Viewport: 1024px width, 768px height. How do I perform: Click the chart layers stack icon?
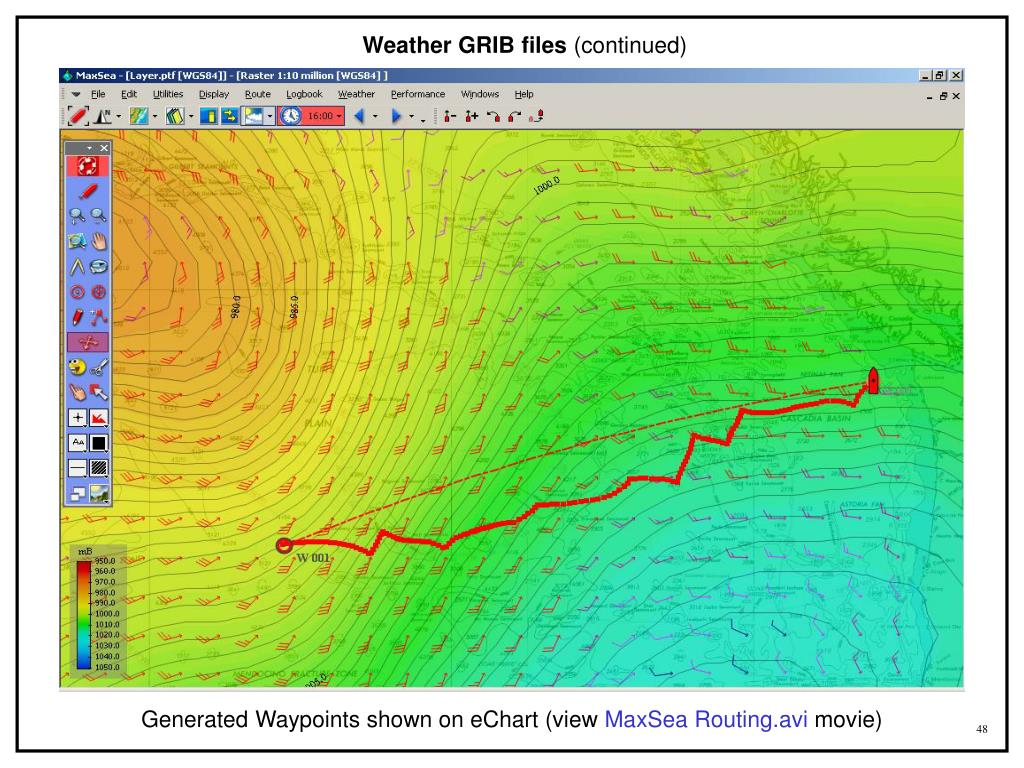(x=174, y=116)
